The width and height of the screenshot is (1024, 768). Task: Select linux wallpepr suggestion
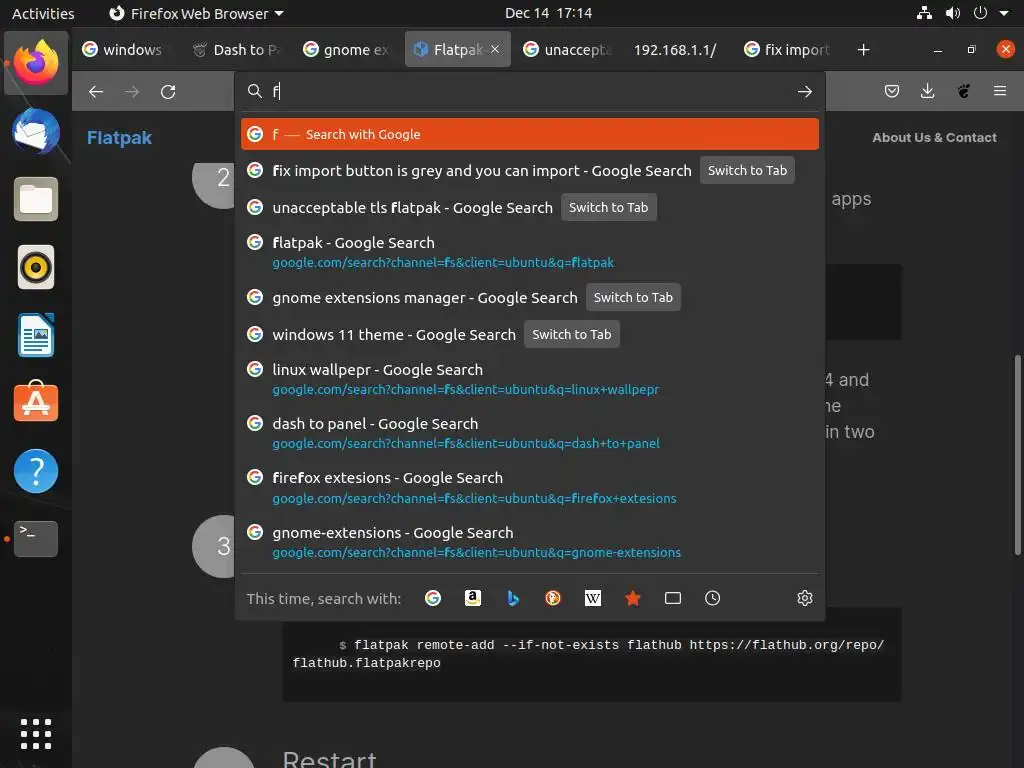(x=530, y=379)
